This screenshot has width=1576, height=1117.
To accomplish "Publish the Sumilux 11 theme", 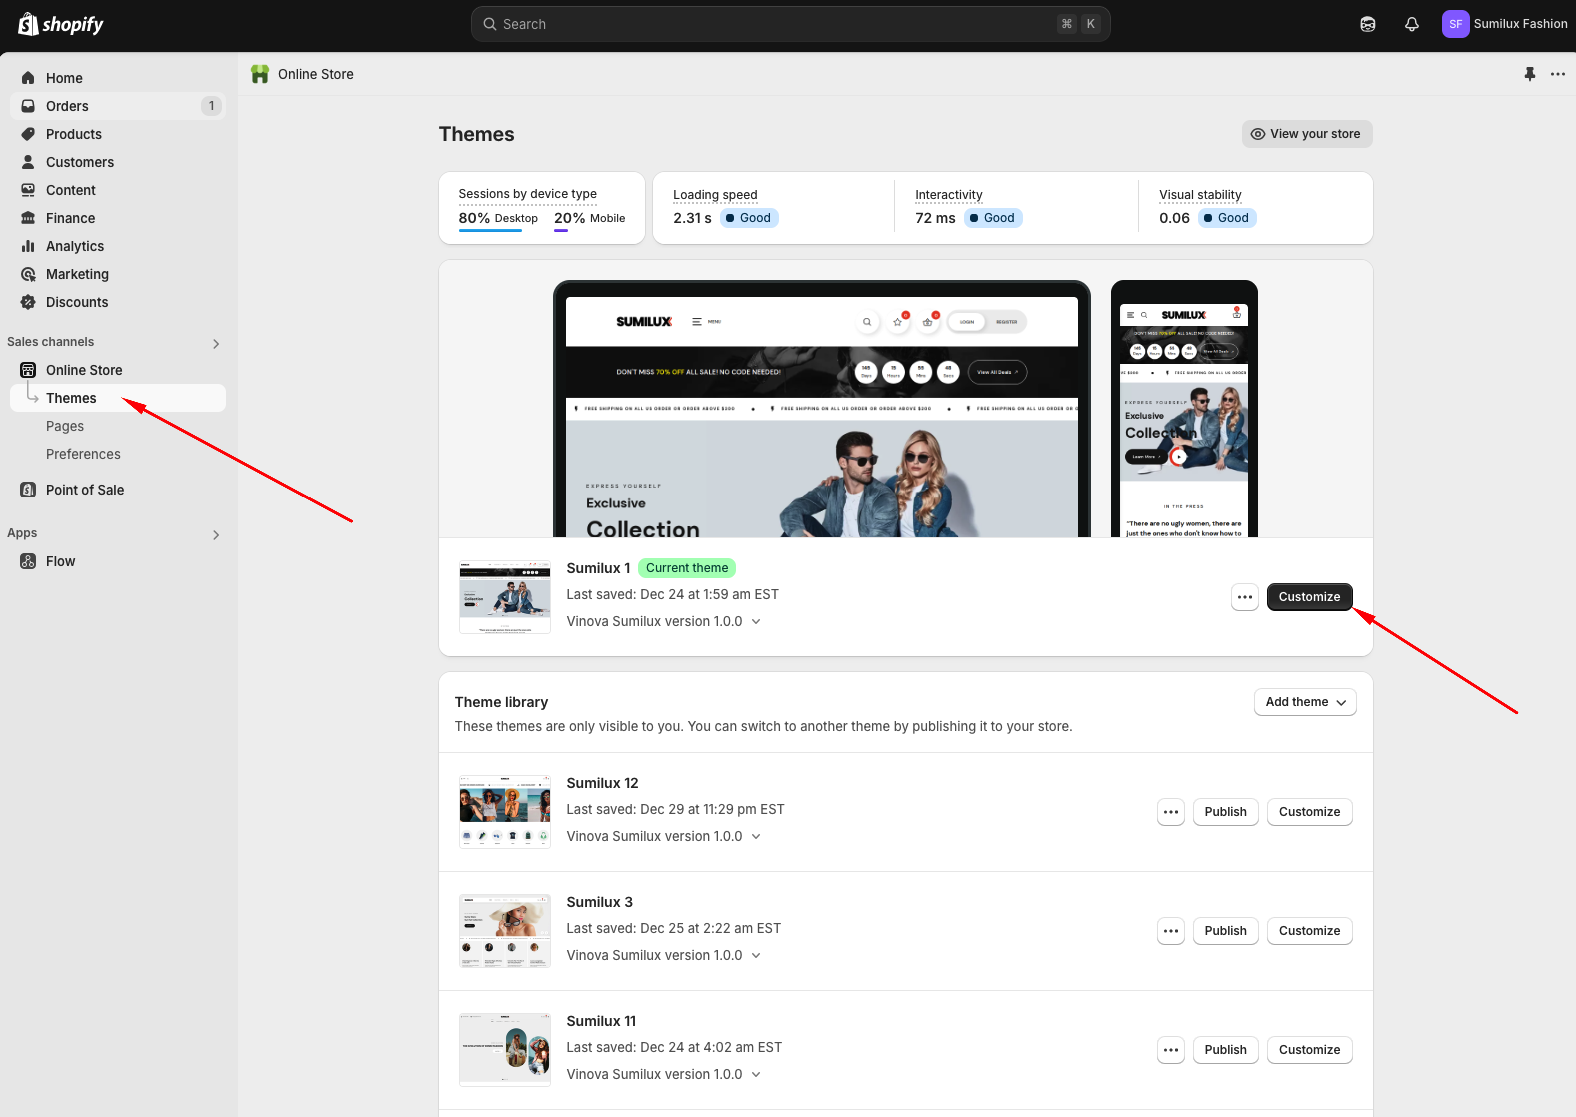I will [1225, 1050].
